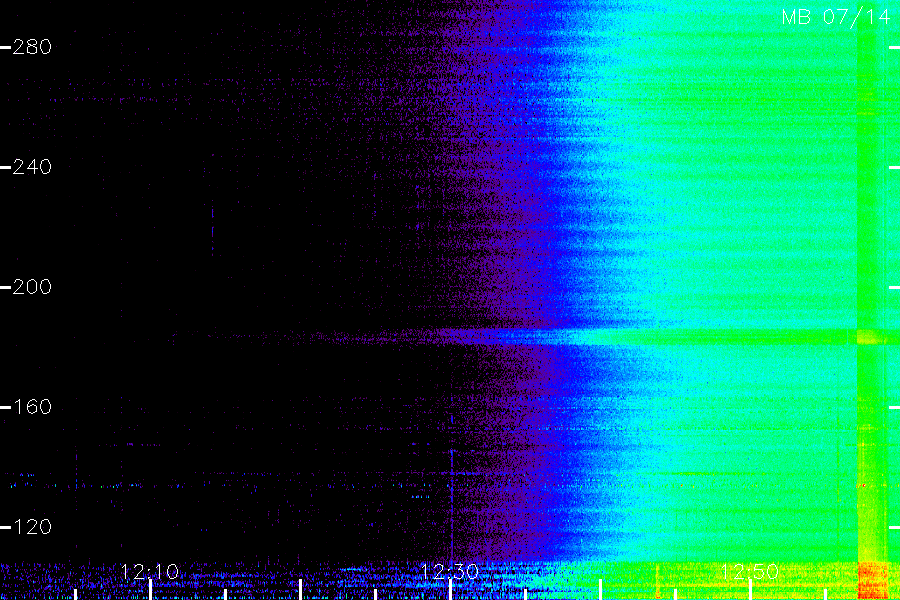Click the 240 frequency axis label

point(32,167)
